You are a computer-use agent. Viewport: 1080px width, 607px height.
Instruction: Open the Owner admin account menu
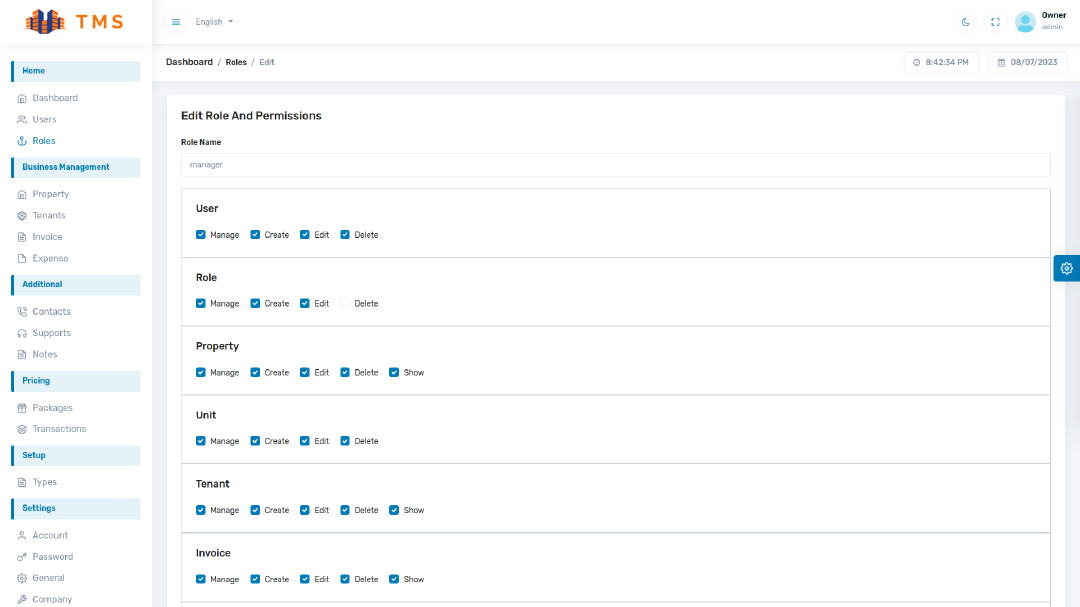1053,21
